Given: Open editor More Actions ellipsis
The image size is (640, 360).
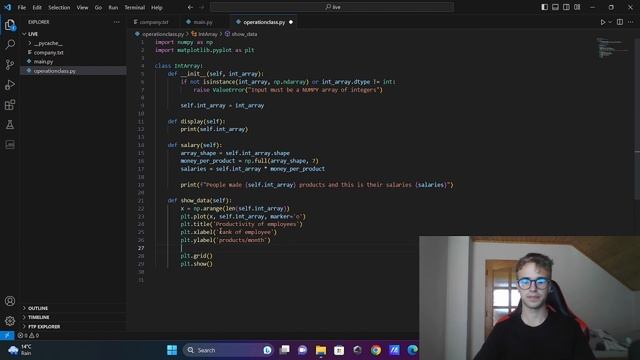Looking at the screenshot, I should tap(631, 22).
